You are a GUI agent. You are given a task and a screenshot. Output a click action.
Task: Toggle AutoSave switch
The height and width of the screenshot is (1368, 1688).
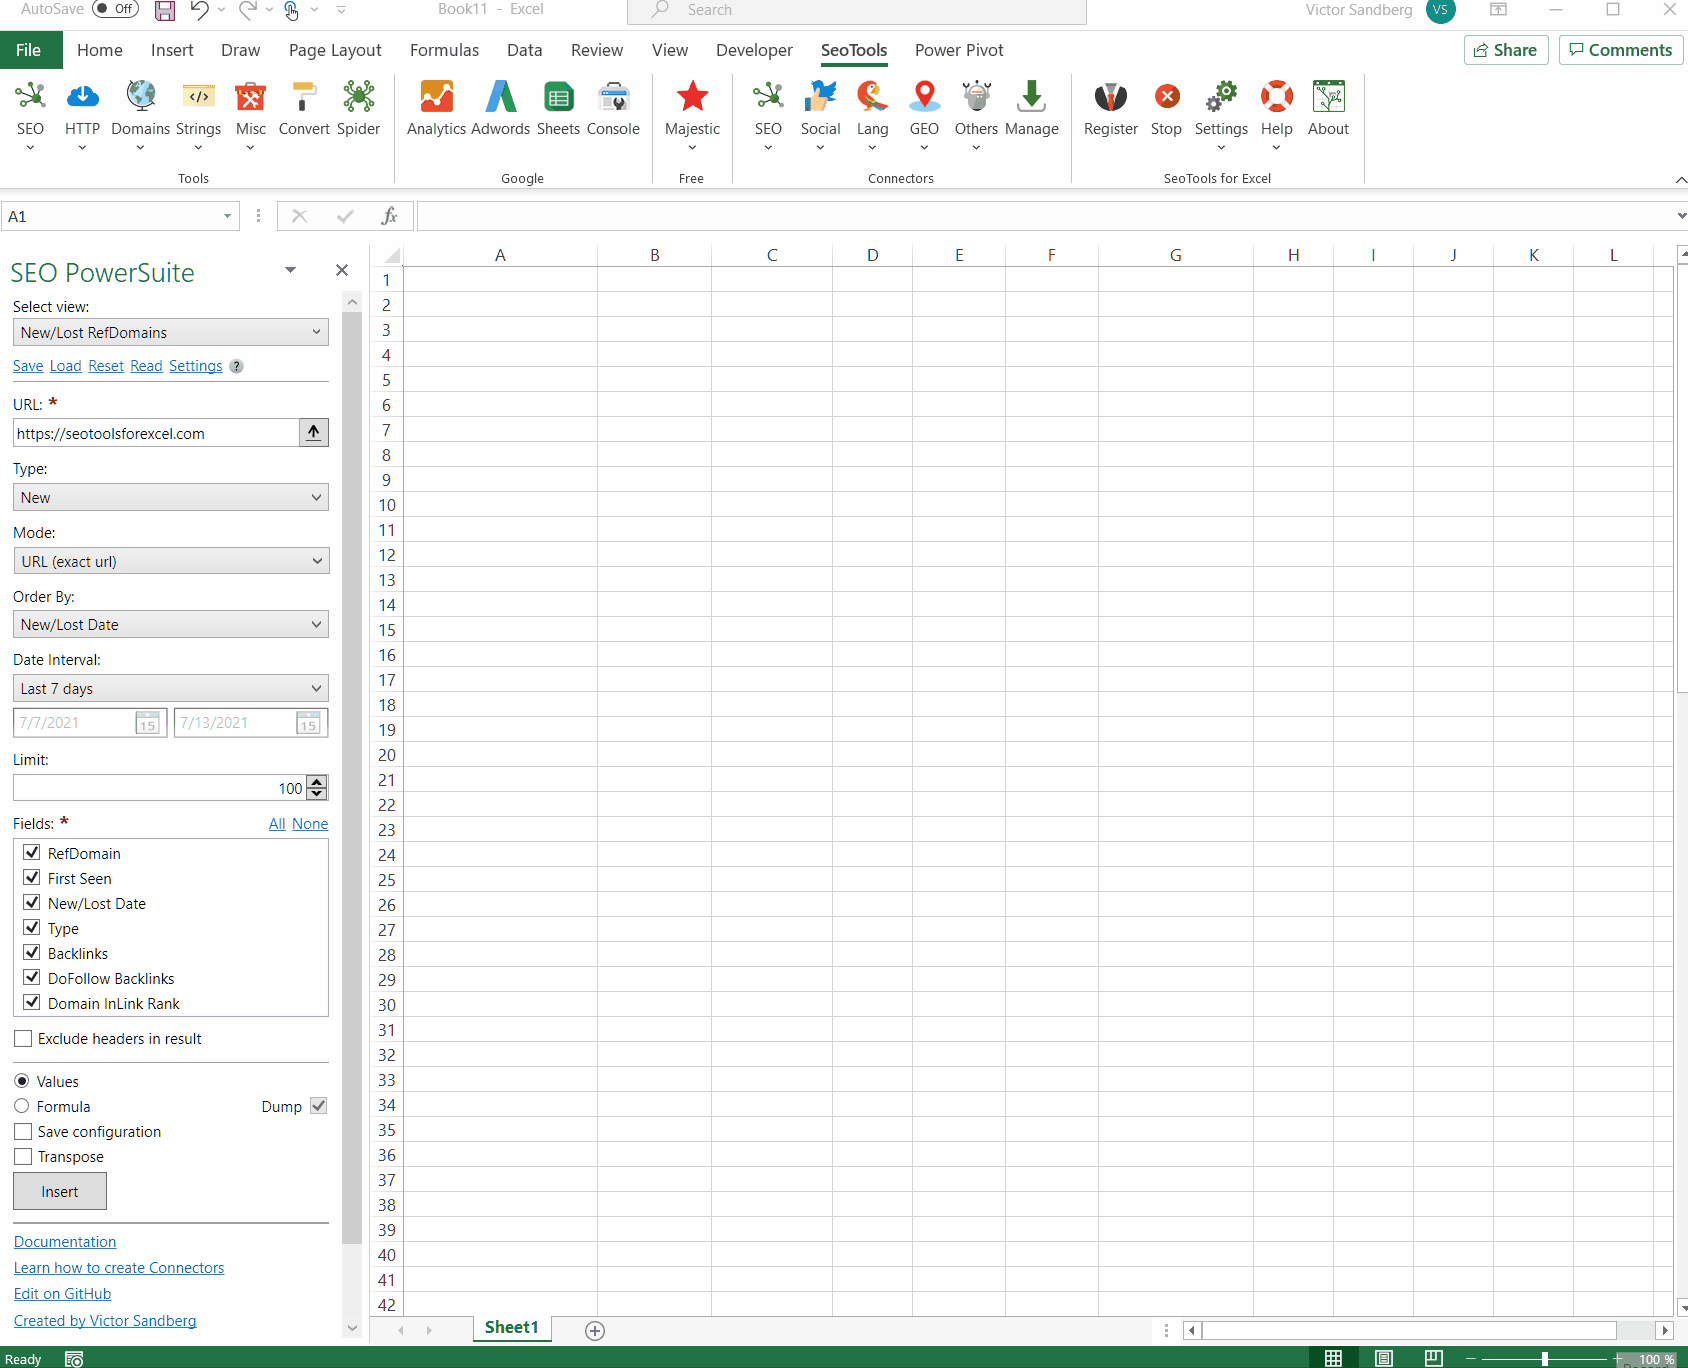click(x=116, y=9)
